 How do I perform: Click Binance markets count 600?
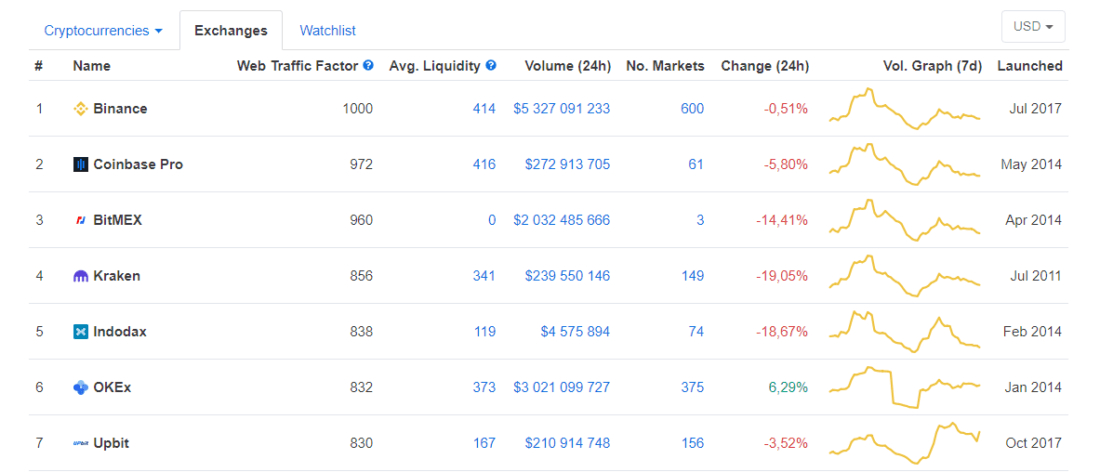pyautogui.click(x=692, y=109)
